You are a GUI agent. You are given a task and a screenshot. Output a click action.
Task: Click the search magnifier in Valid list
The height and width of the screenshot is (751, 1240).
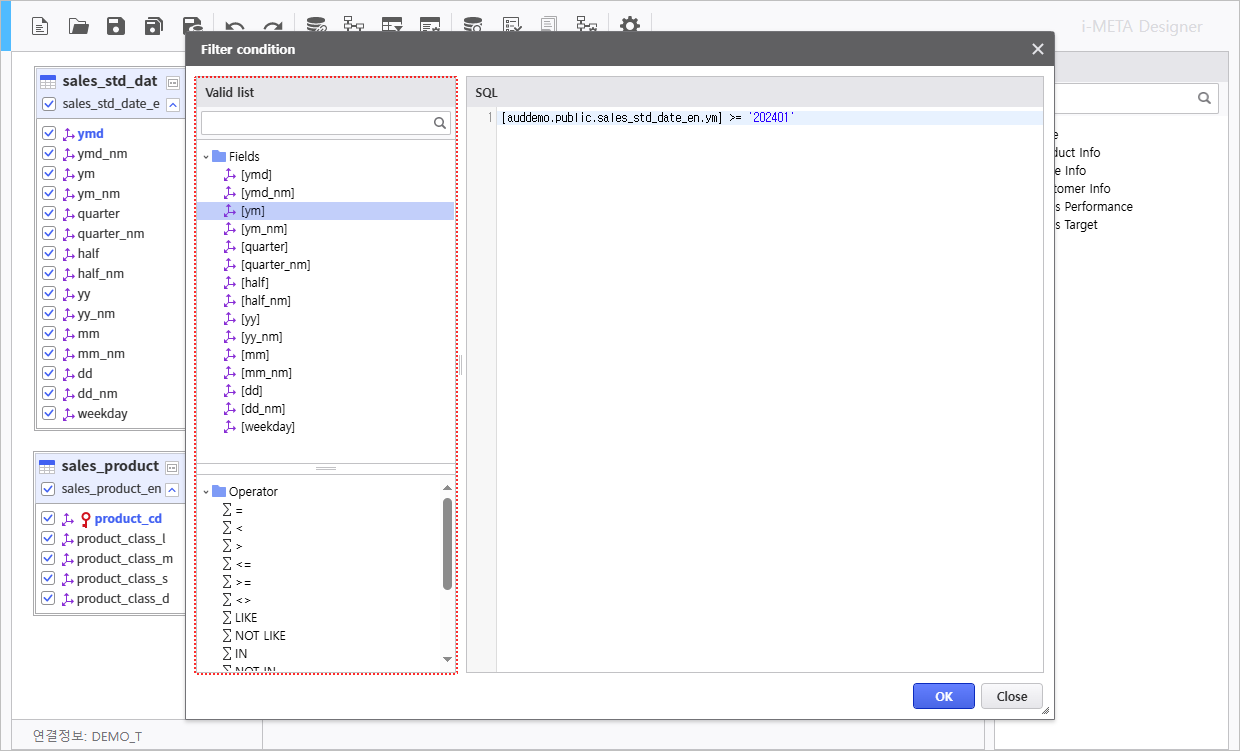(x=440, y=123)
